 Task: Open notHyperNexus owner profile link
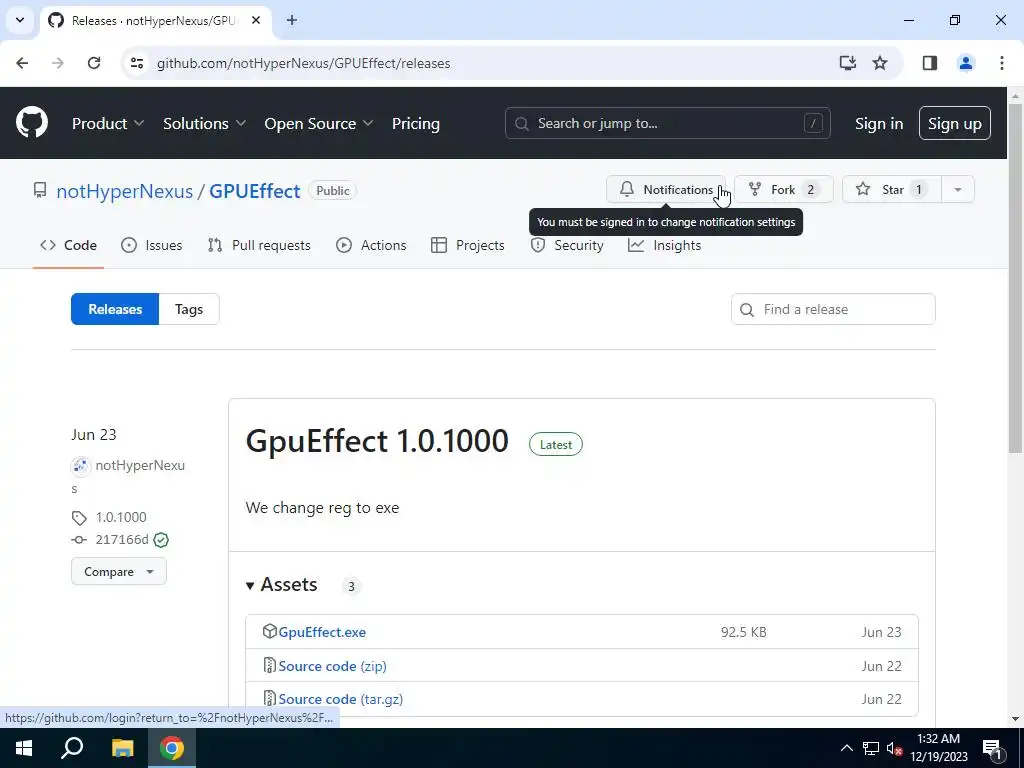click(125, 191)
